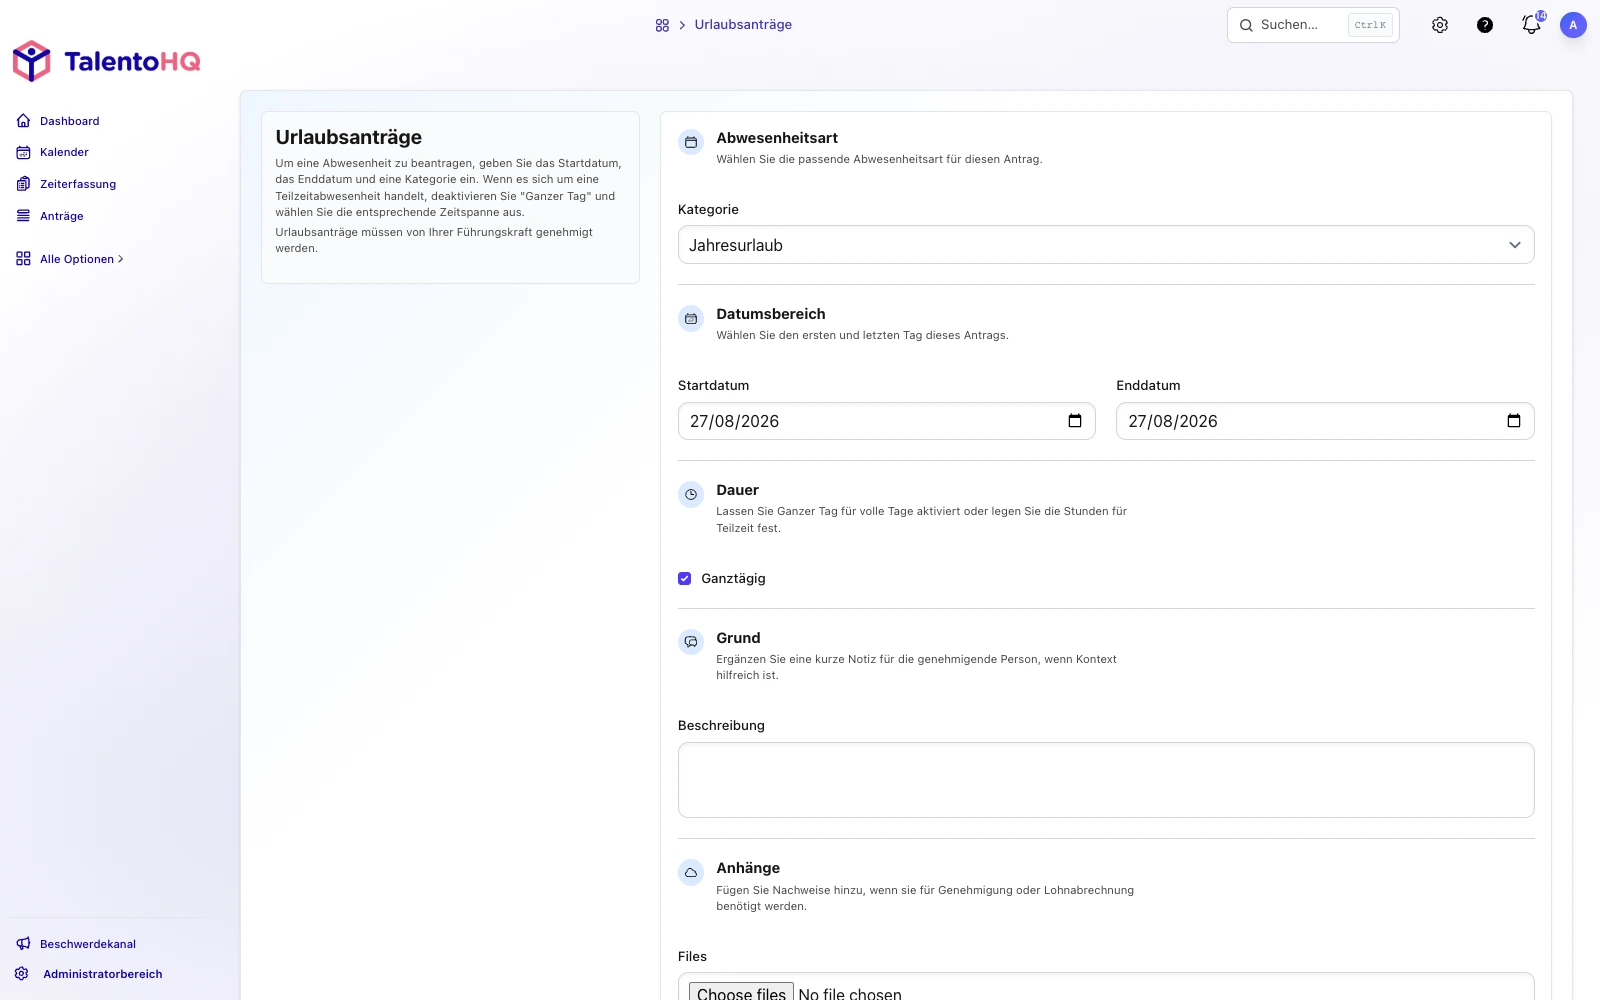Open notifications bell
Viewport: 1600px width, 1000px height.
[1531, 24]
